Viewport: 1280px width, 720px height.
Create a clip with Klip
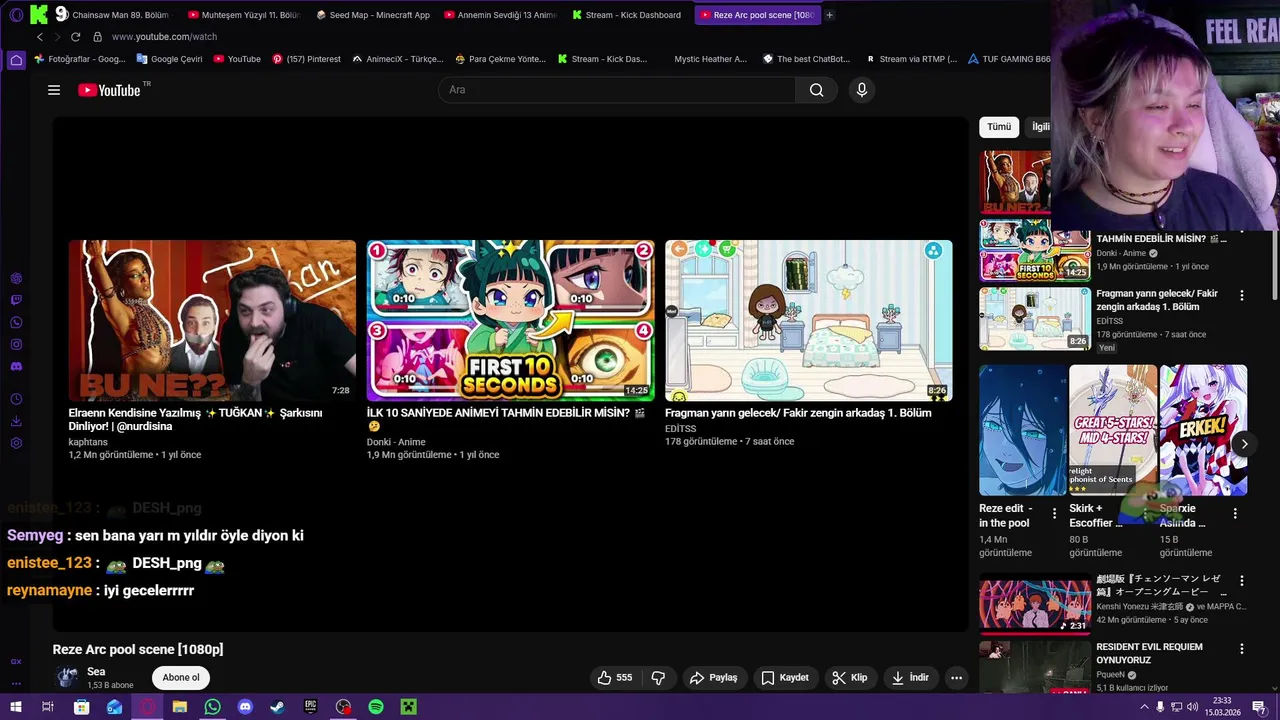tap(850, 678)
